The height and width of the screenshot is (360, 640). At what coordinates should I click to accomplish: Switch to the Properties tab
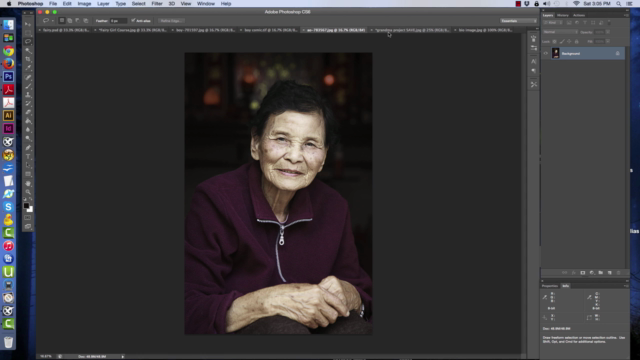tap(550, 286)
